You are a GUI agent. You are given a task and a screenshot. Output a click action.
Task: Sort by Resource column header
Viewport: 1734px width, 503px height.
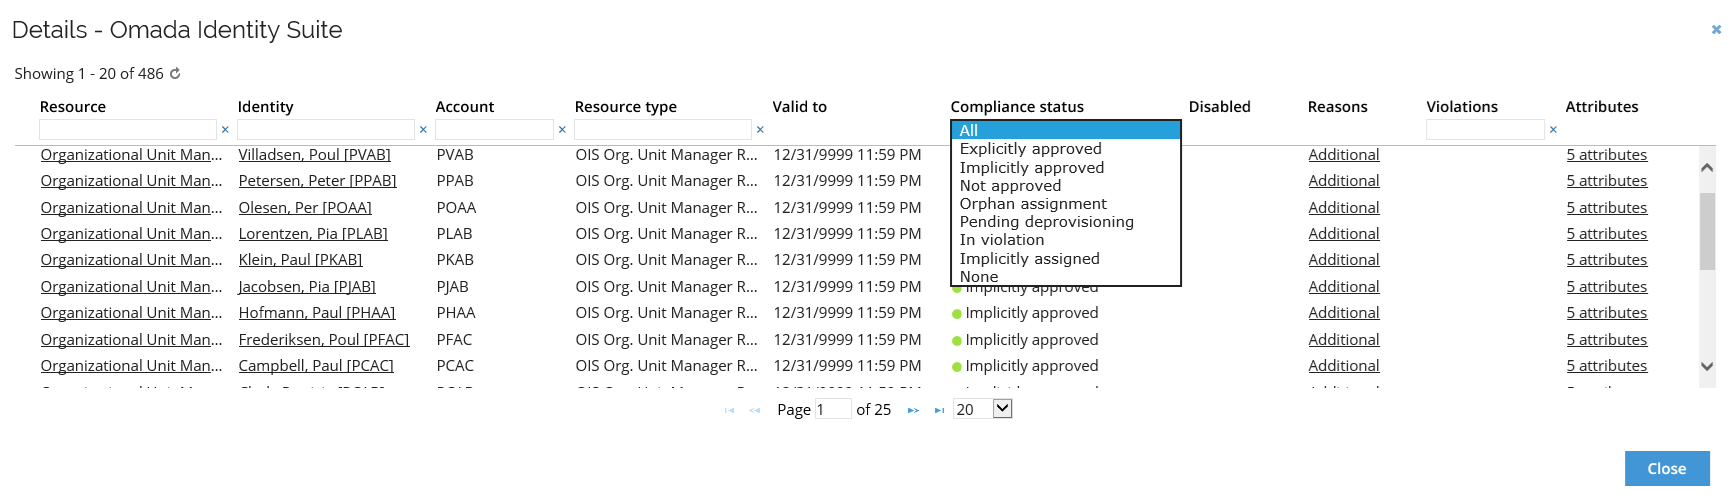(73, 107)
